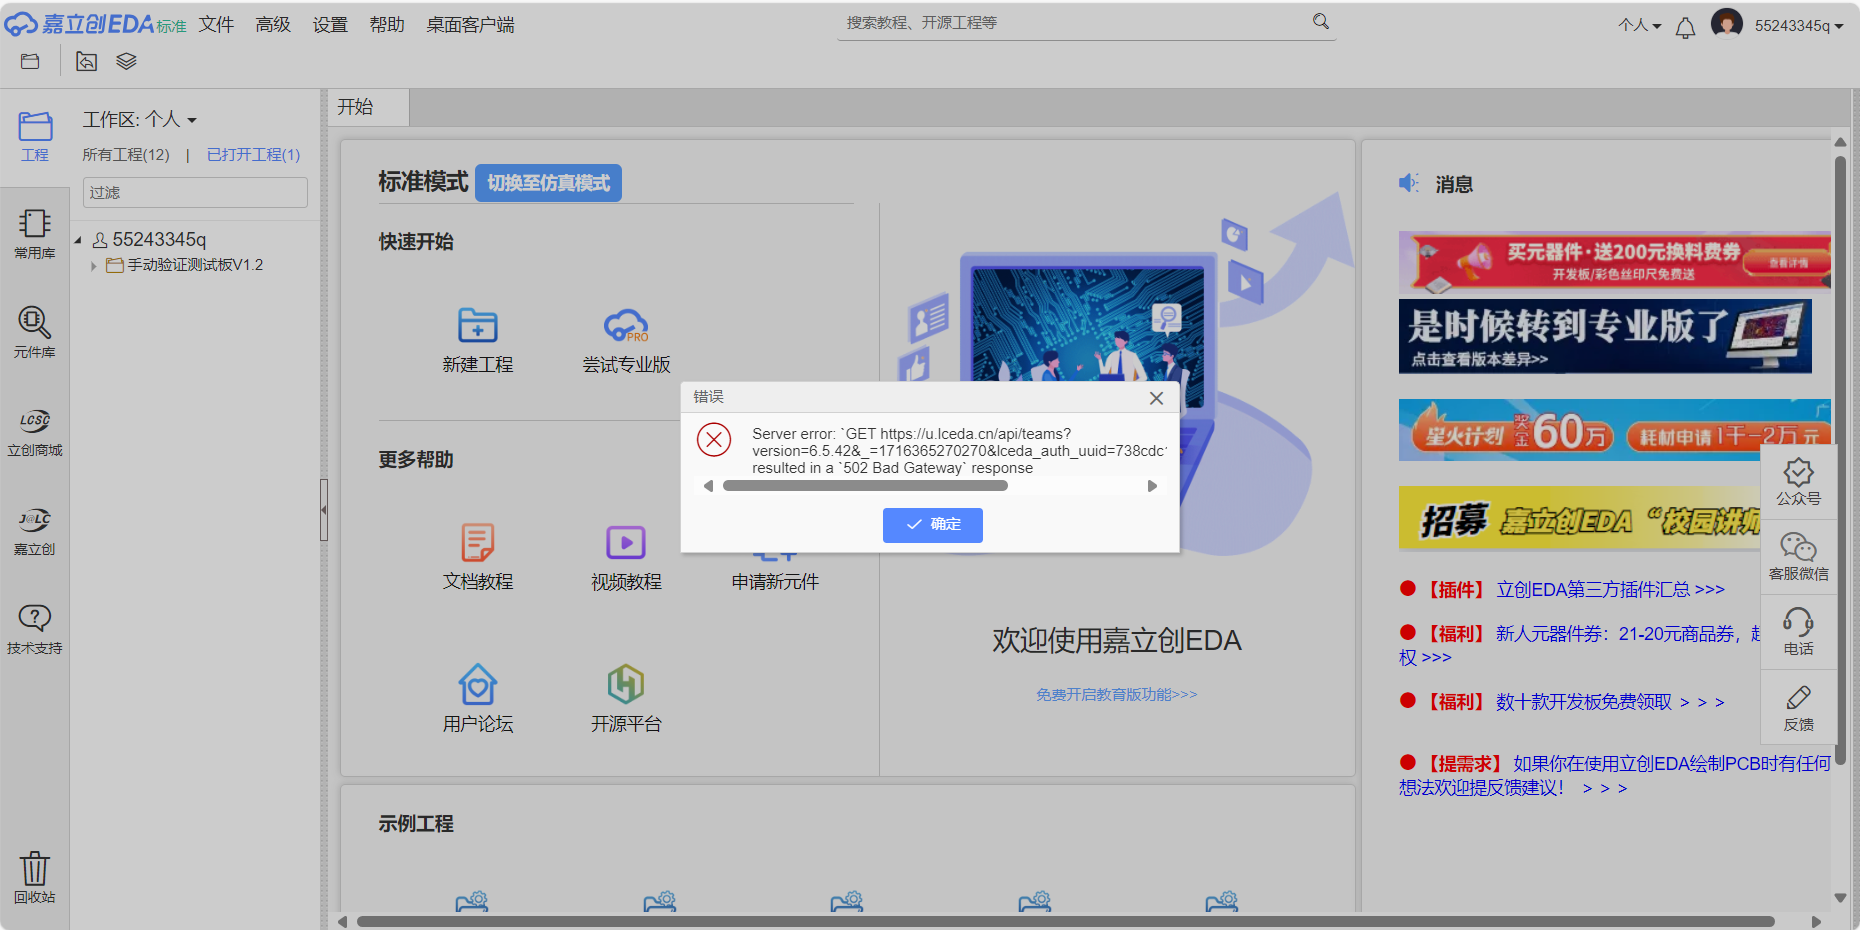Click the 过滤 filter input field
Viewport: 1860px width, 930px height.
click(195, 193)
